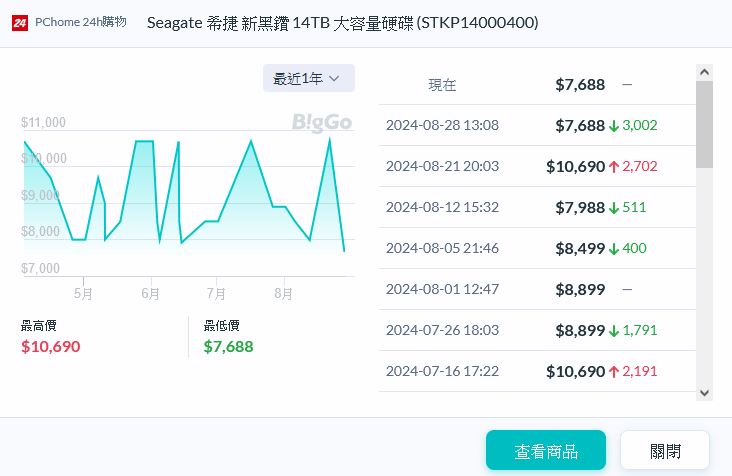Click the product title Seagate 14TB text
Viewport: 732px width, 476px height.
pos(342,22)
